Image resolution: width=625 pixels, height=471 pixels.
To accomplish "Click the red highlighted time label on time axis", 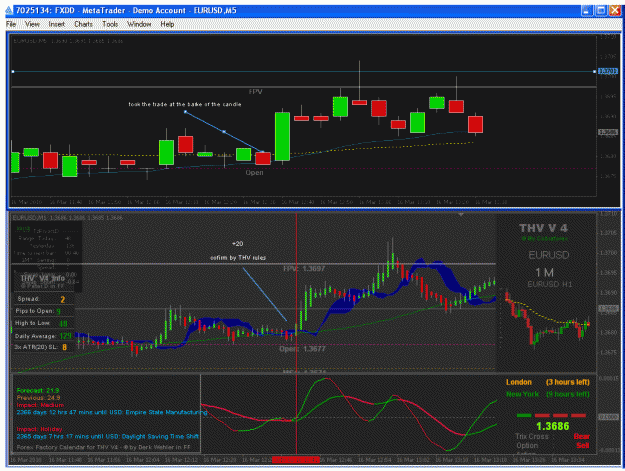I will 296,460.
